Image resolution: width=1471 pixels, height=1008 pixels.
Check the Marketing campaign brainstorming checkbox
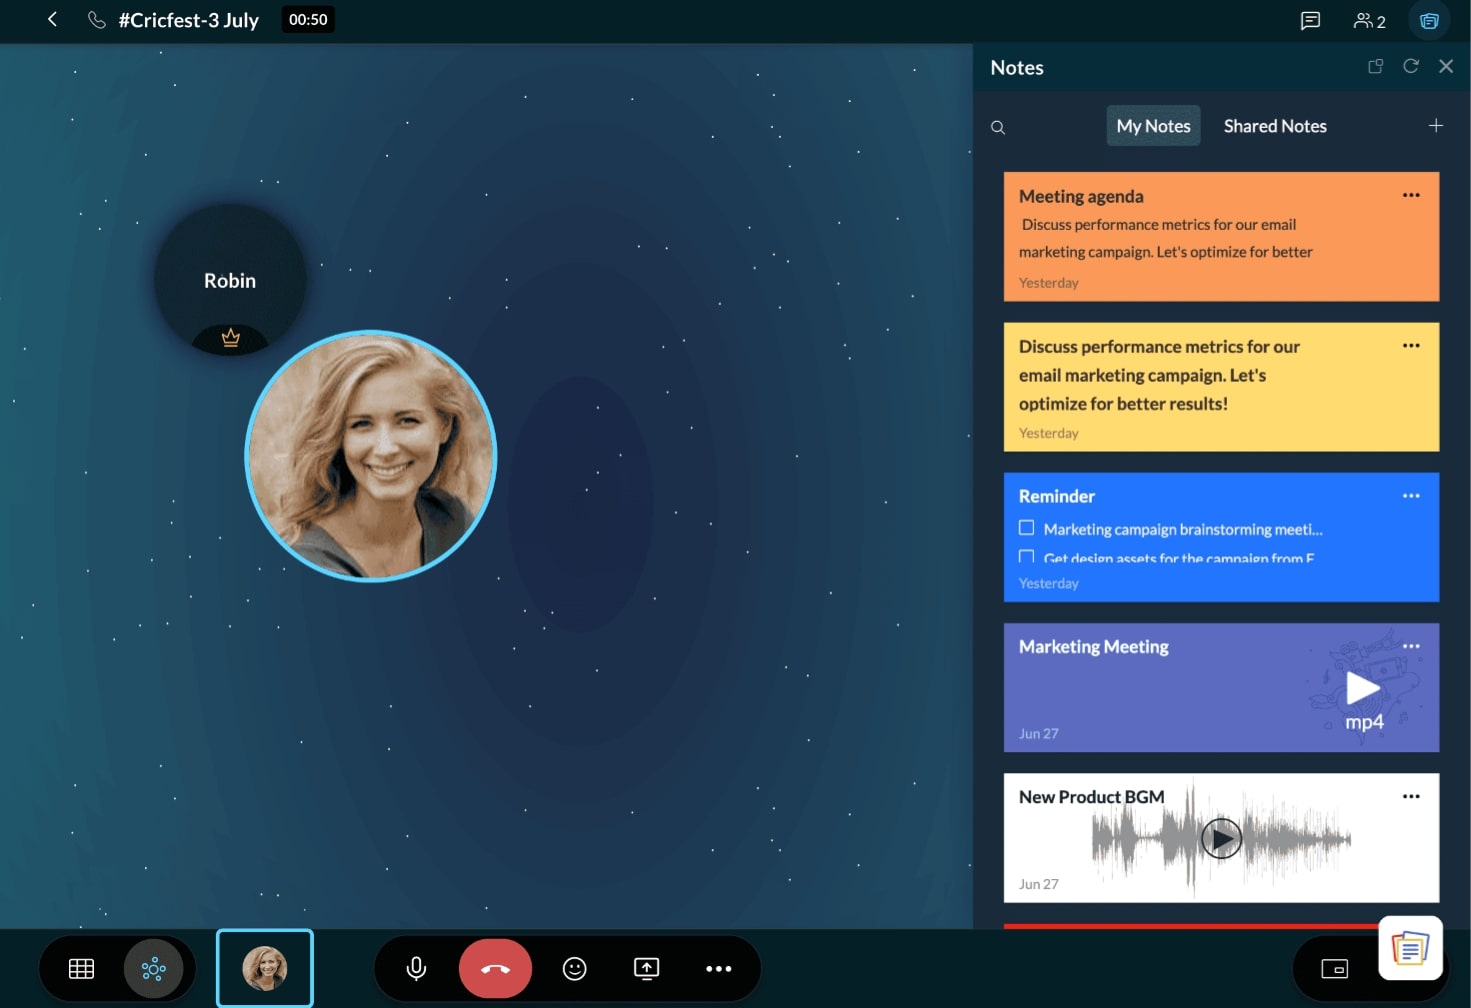point(1026,528)
